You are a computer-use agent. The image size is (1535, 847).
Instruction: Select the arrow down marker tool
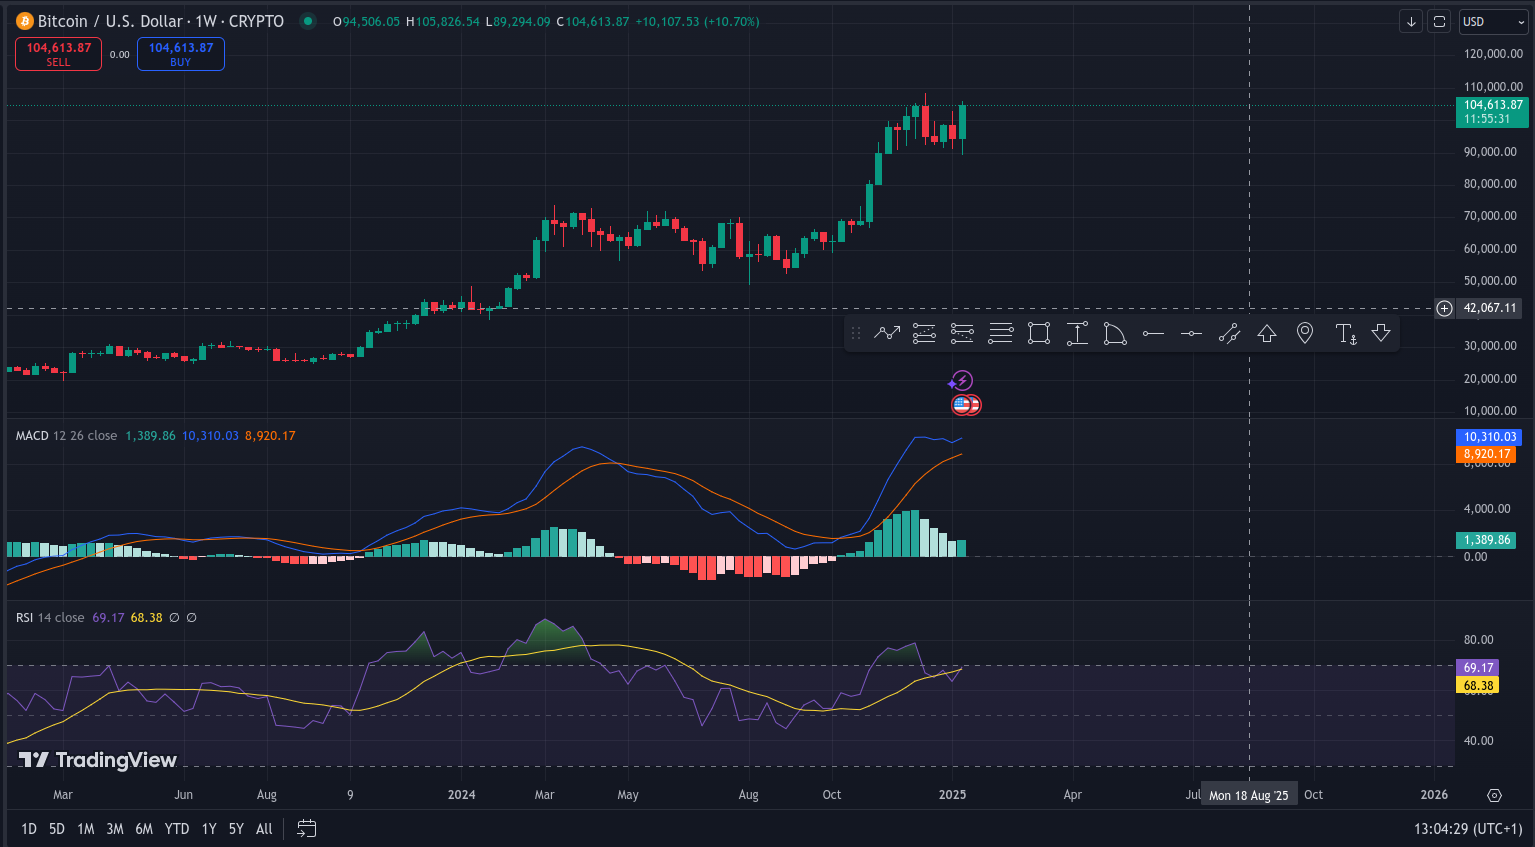click(1381, 334)
